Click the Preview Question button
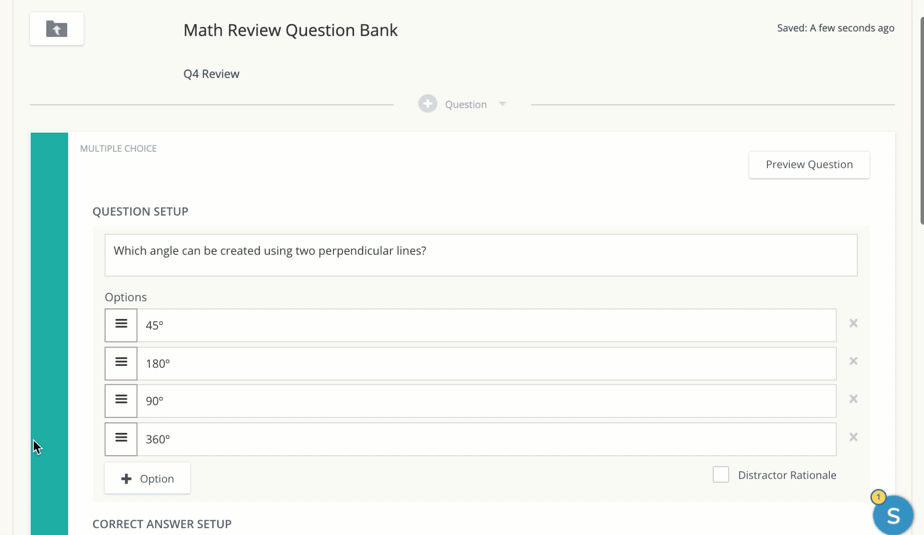Image resolution: width=924 pixels, height=535 pixels. pos(809,165)
